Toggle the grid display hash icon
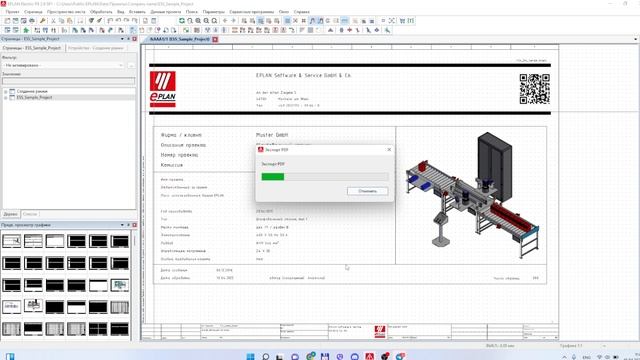 pos(304,21)
